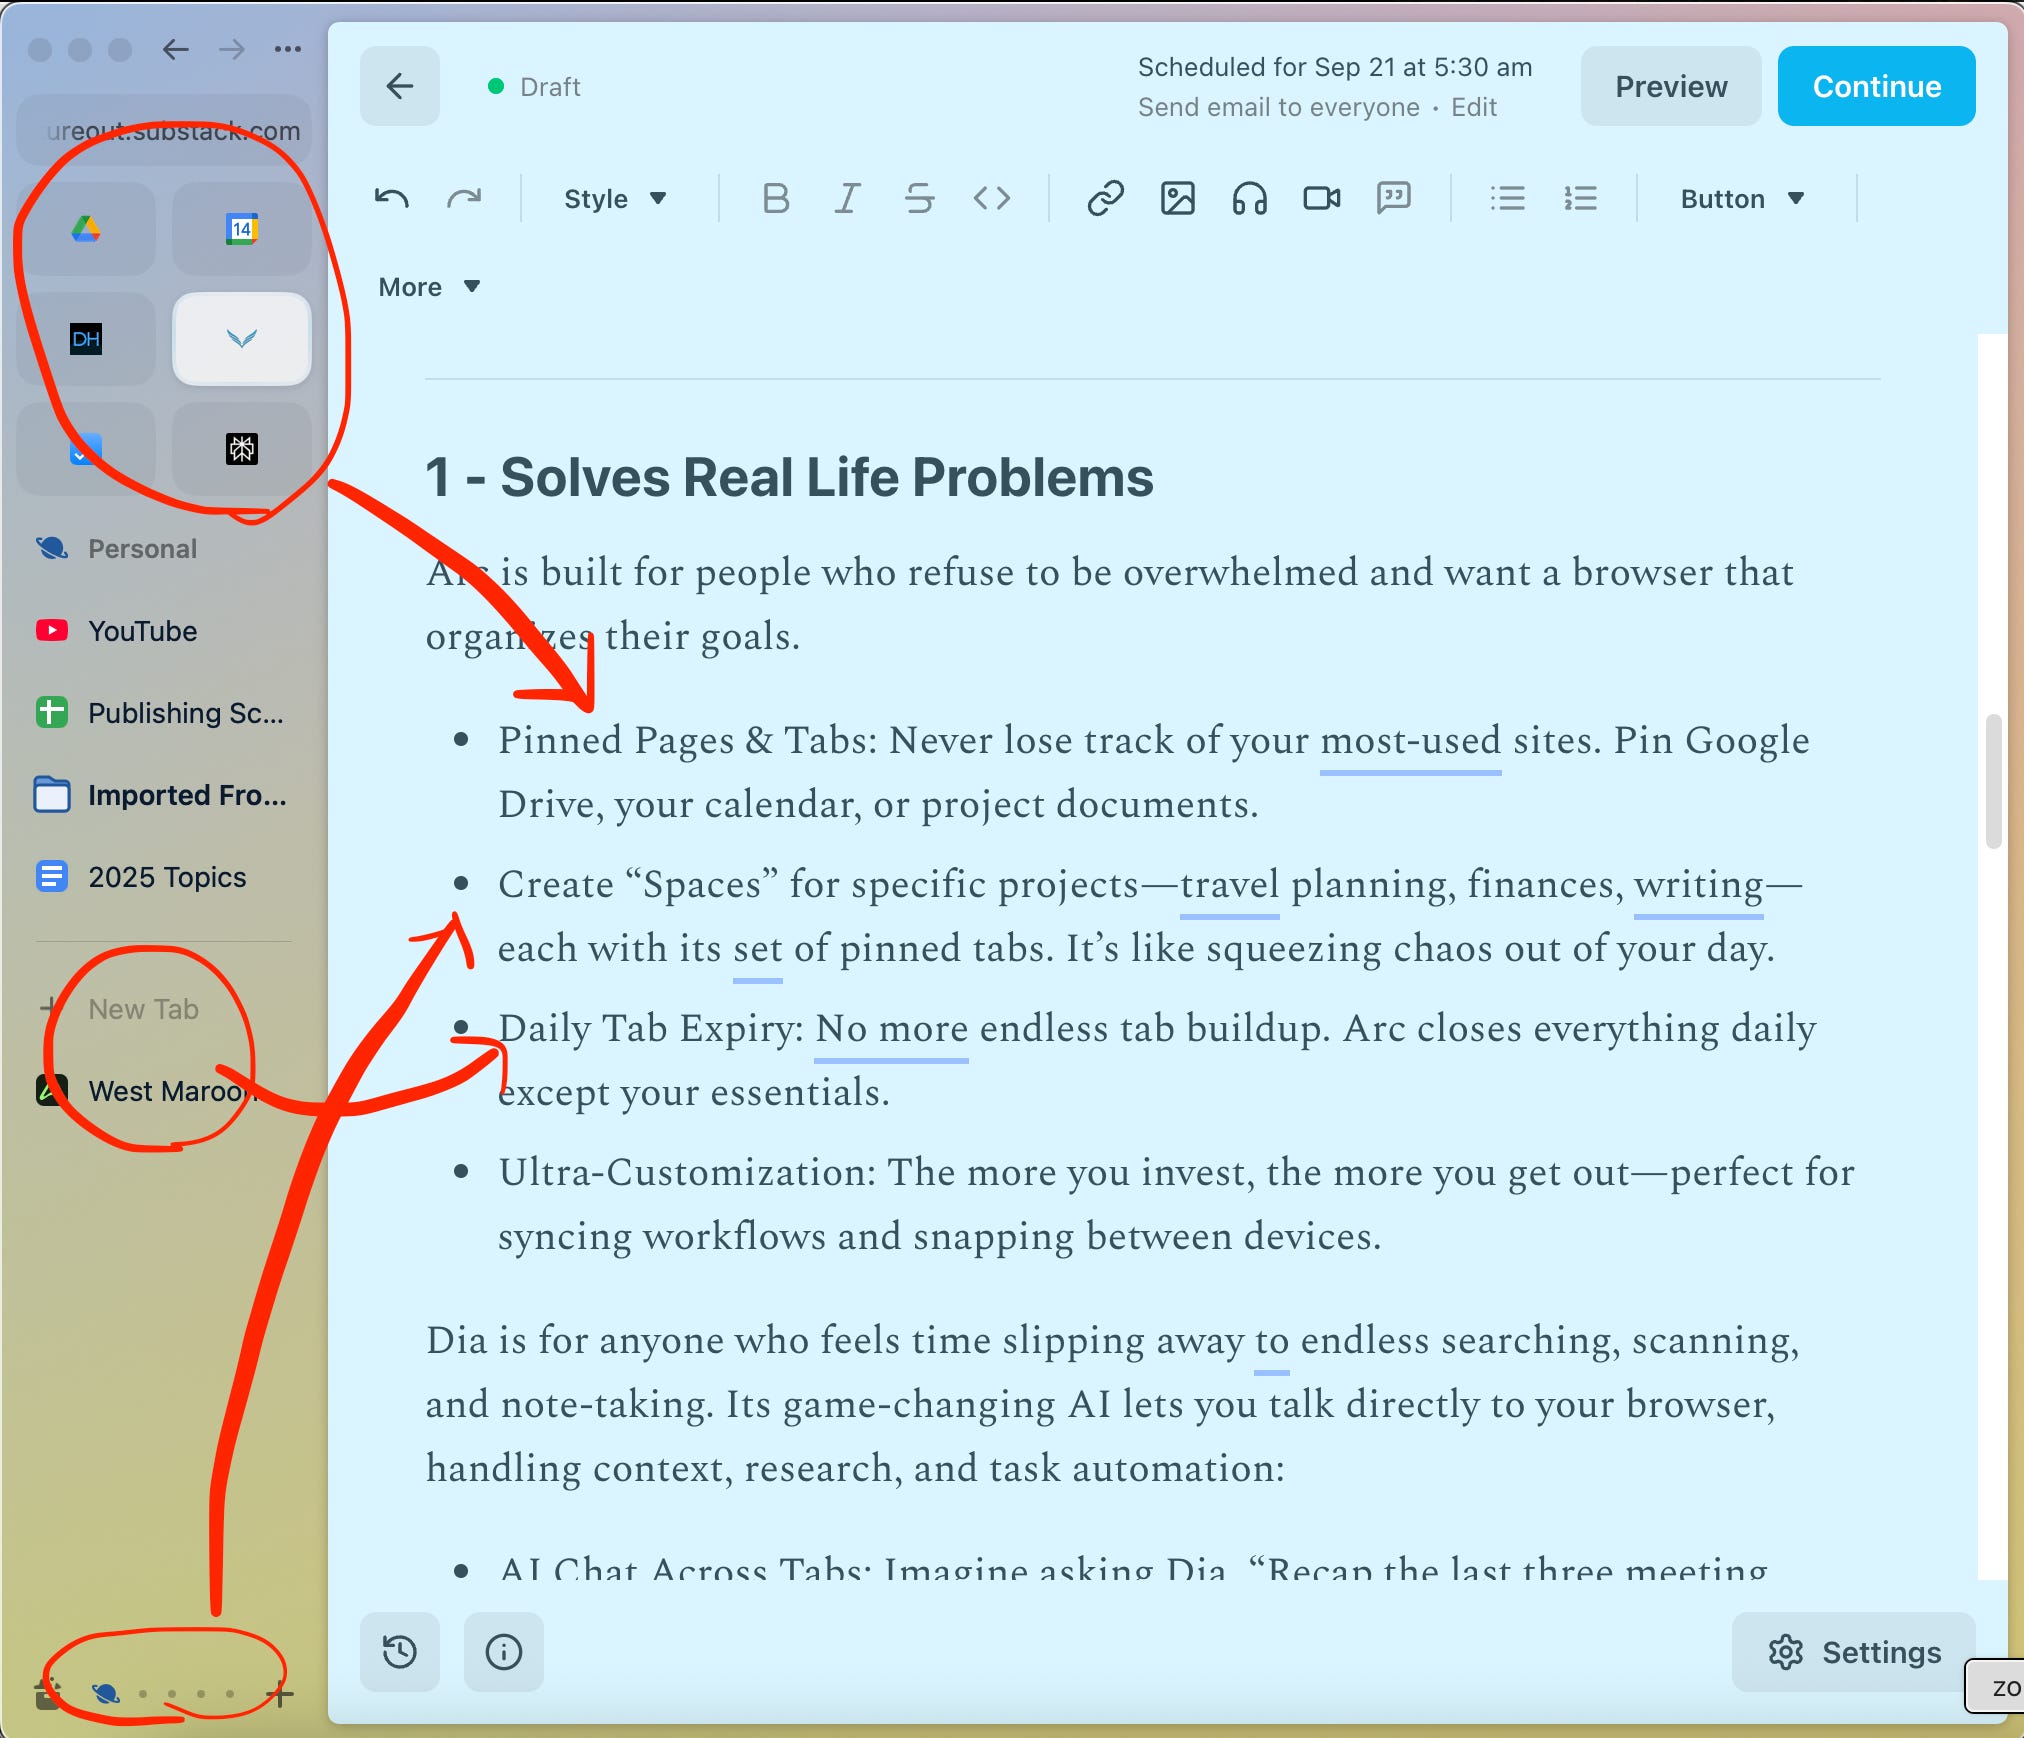
Task: Click the Undo arrow in editor toolbar
Action: click(391, 199)
